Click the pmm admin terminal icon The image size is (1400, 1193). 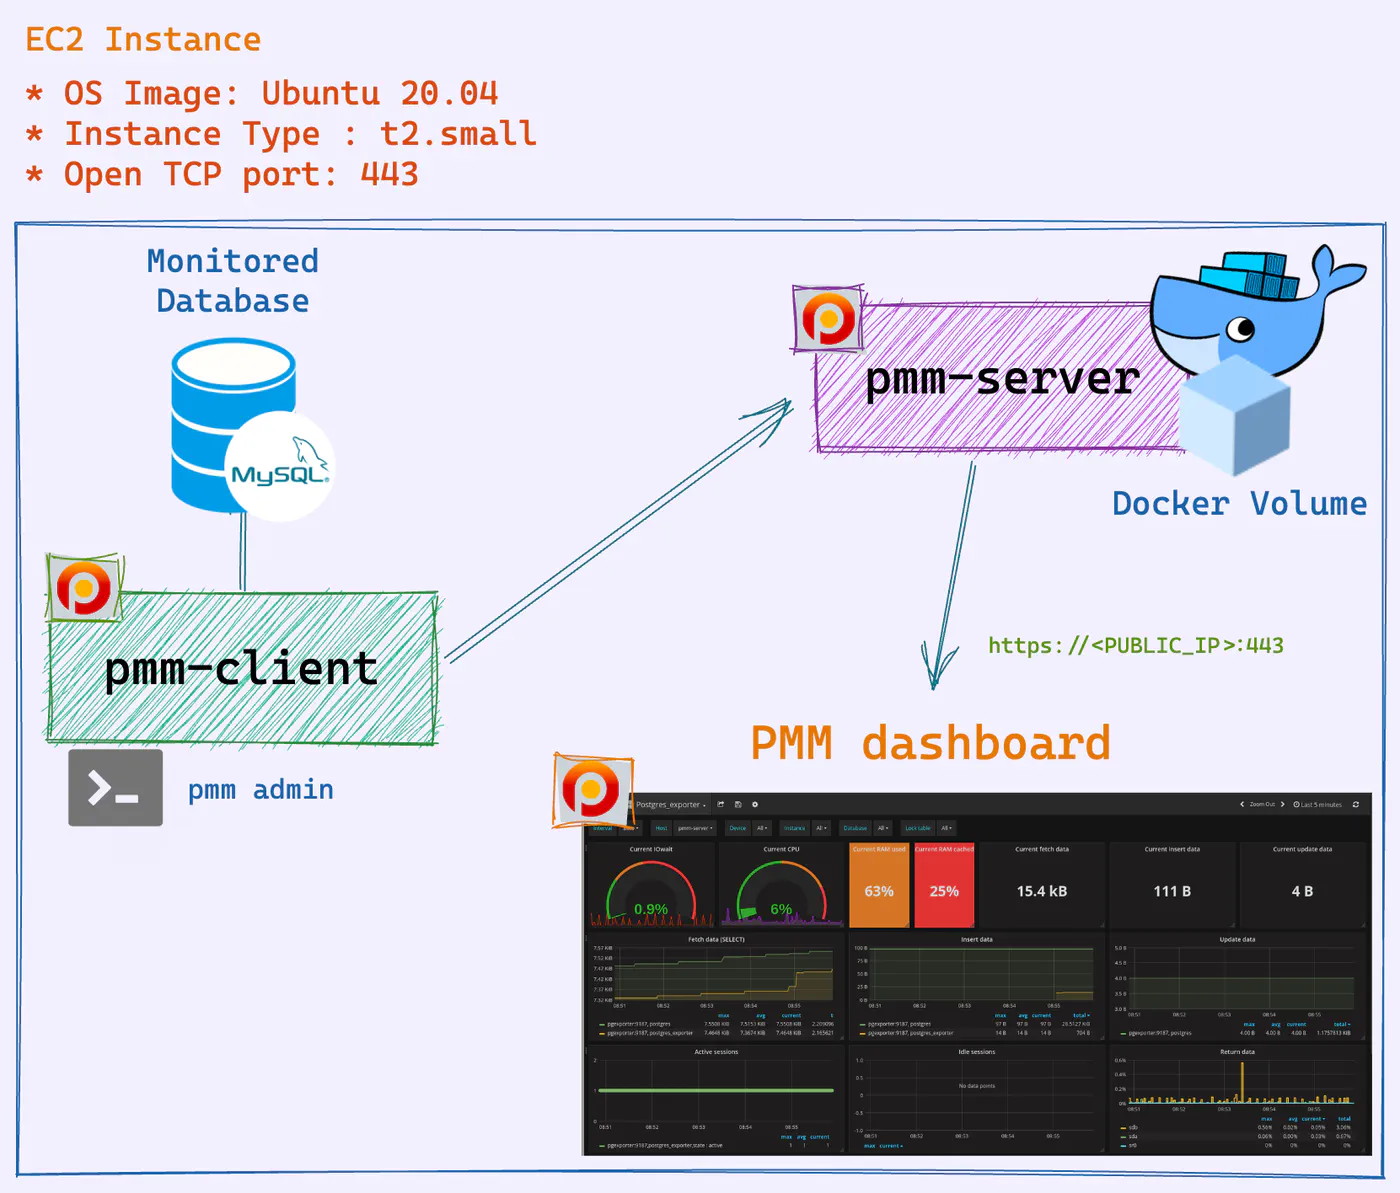click(x=115, y=788)
